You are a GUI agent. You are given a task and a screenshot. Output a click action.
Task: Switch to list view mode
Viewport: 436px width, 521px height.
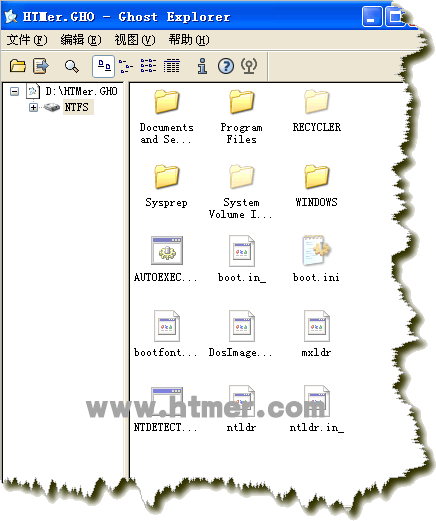[x=149, y=66]
